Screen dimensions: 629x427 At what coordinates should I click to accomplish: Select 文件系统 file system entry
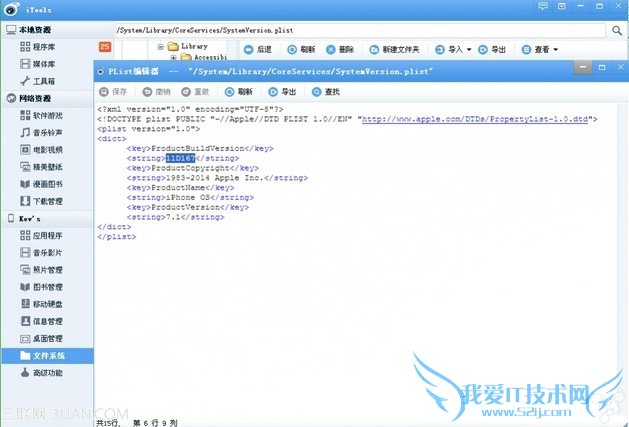[47, 356]
